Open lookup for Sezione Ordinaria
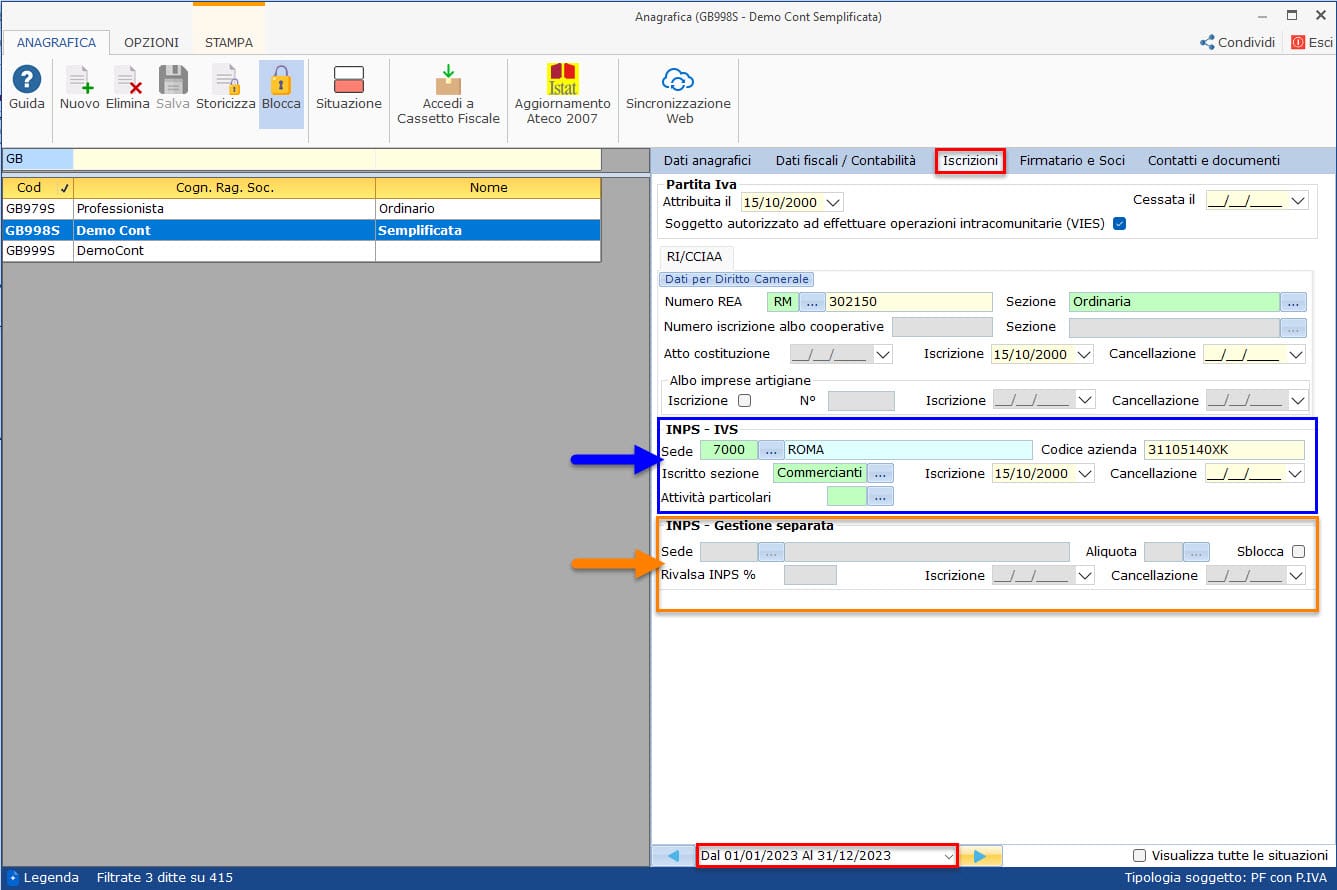This screenshot has width=1337, height=890. (x=1293, y=302)
